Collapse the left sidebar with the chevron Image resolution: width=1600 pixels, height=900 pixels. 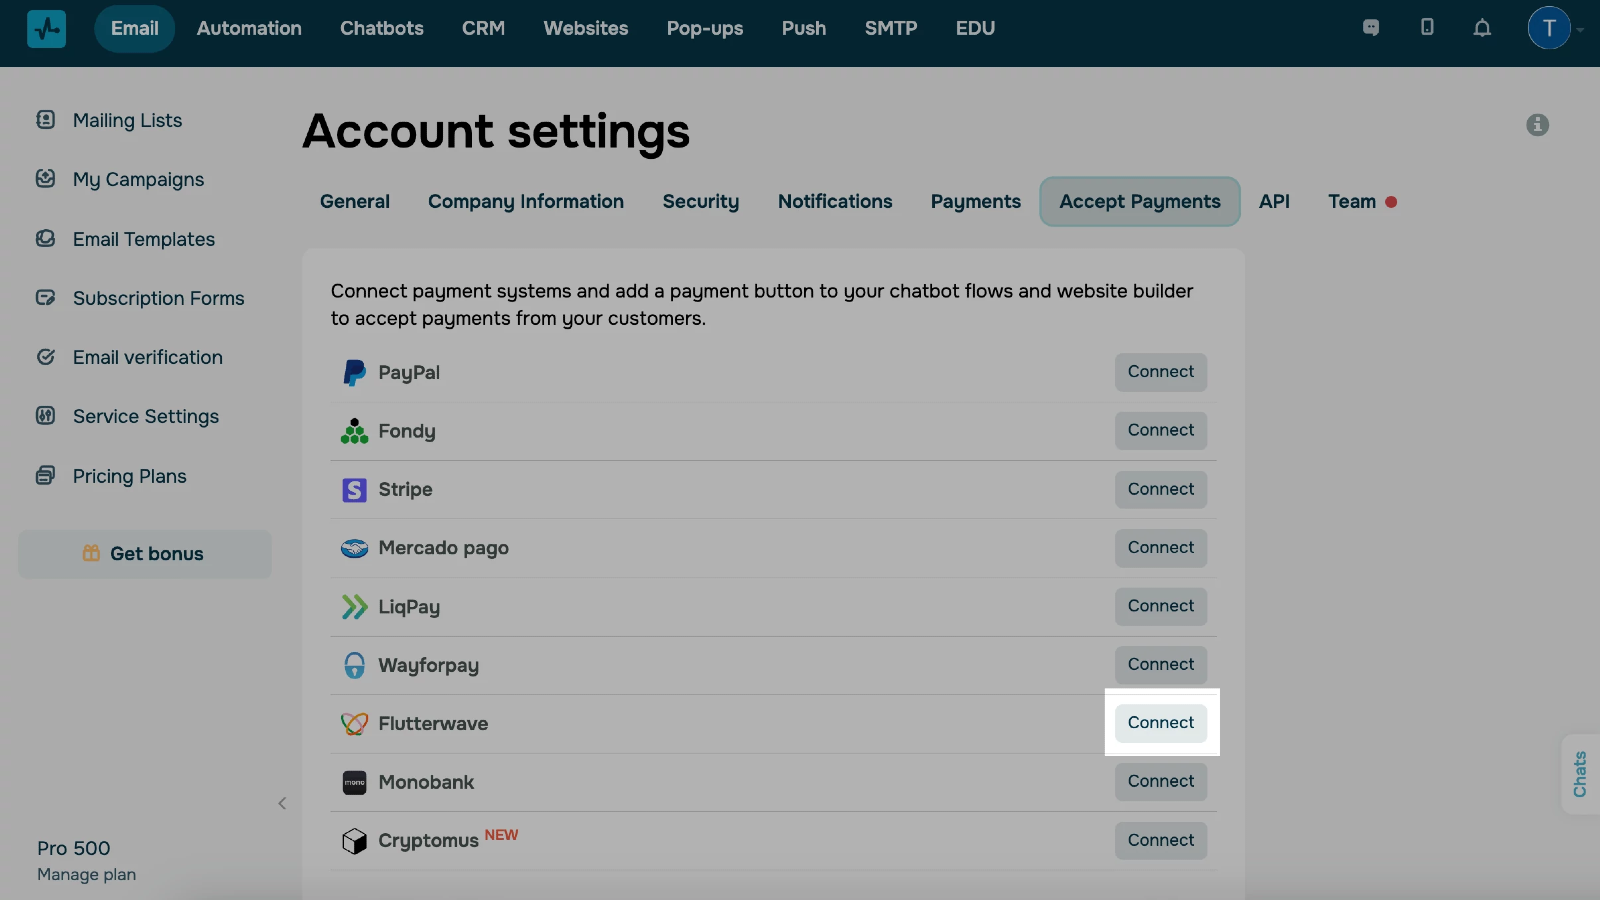(x=282, y=803)
